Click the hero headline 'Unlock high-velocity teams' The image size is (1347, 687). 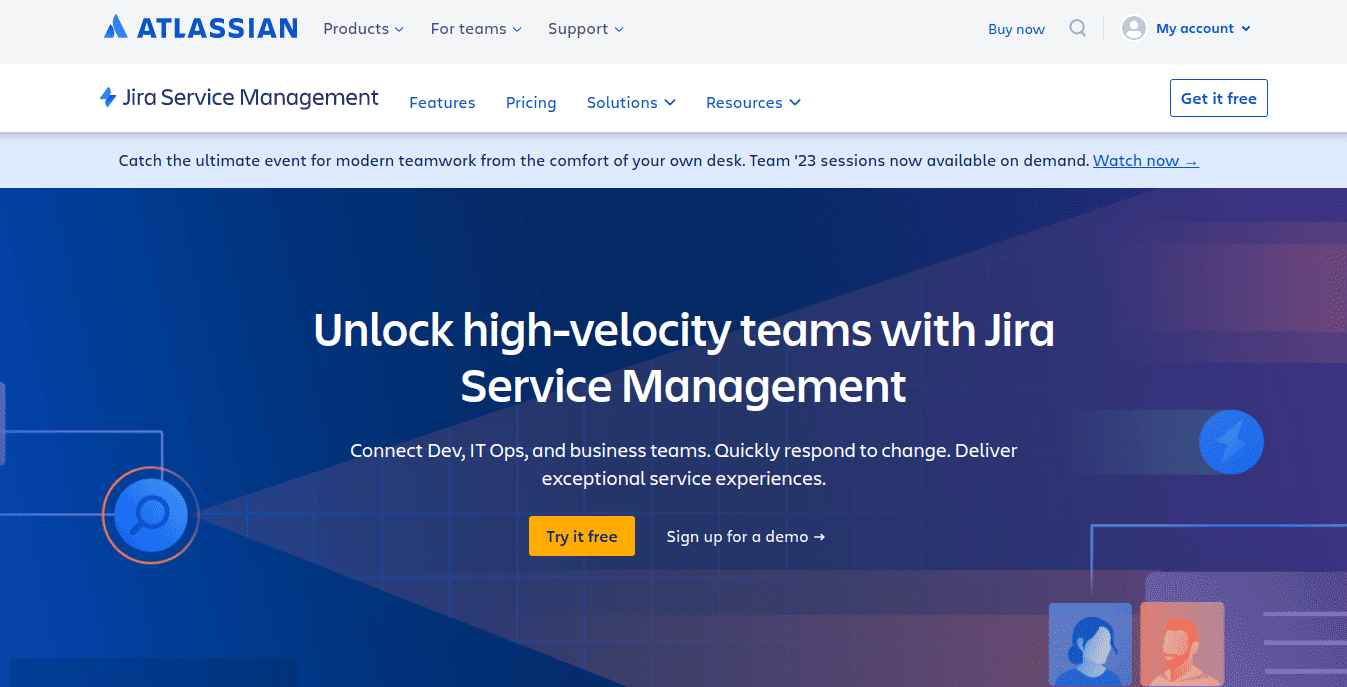click(684, 357)
